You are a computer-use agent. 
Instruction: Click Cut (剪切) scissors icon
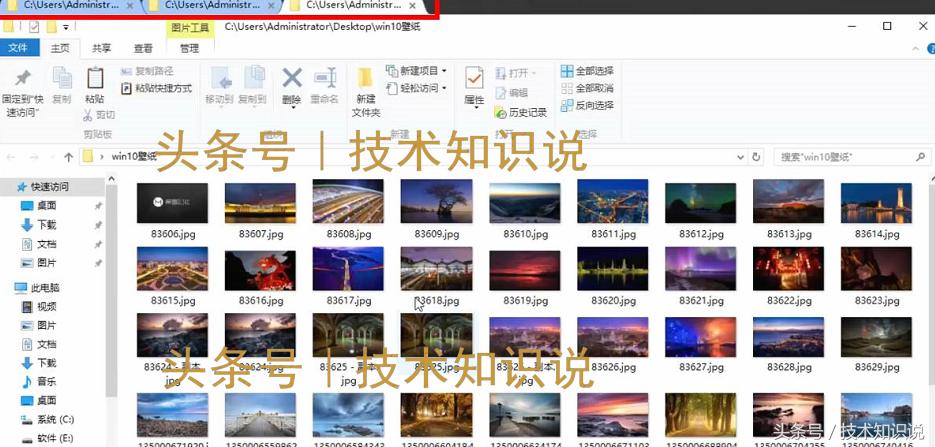(88, 114)
